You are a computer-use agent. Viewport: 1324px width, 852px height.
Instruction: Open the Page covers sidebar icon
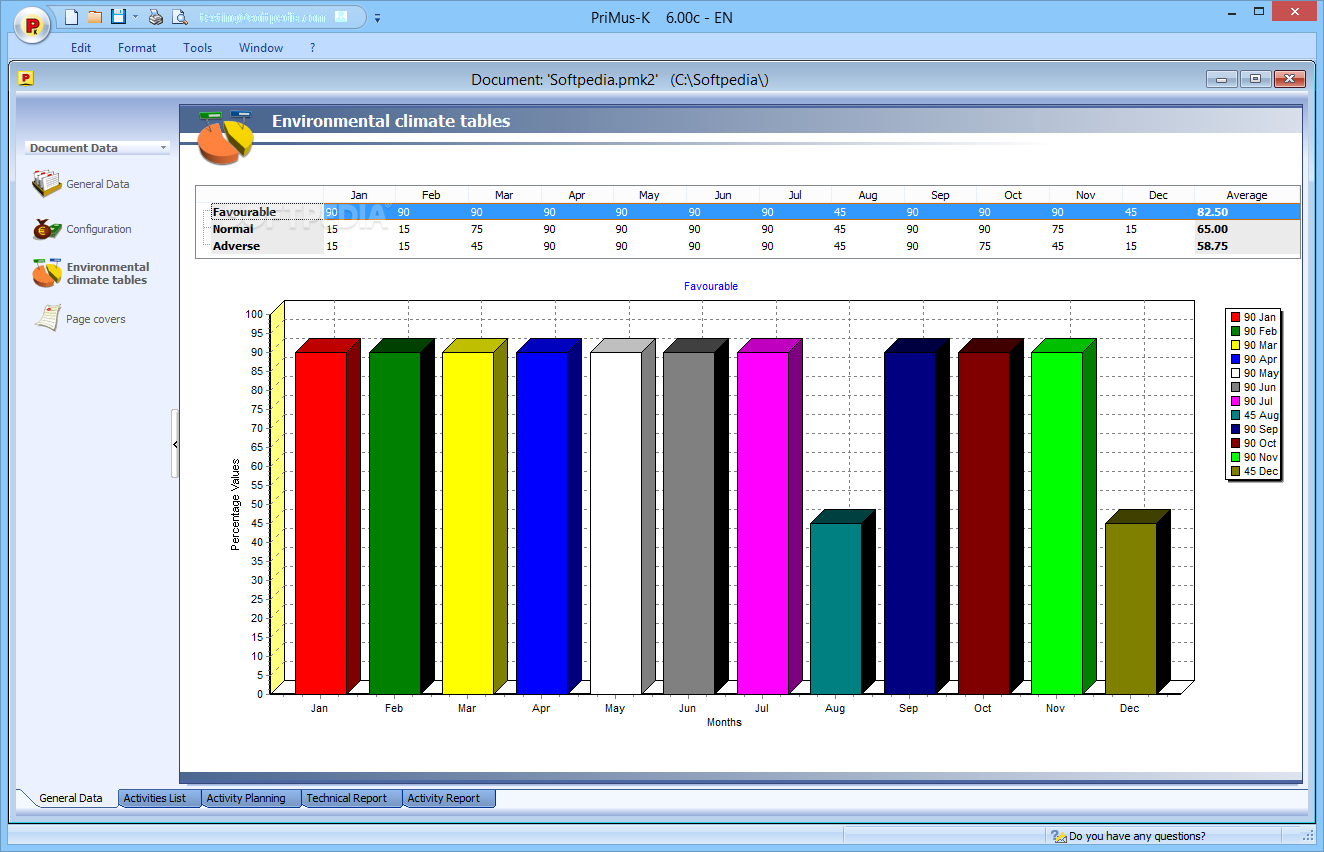pos(47,318)
